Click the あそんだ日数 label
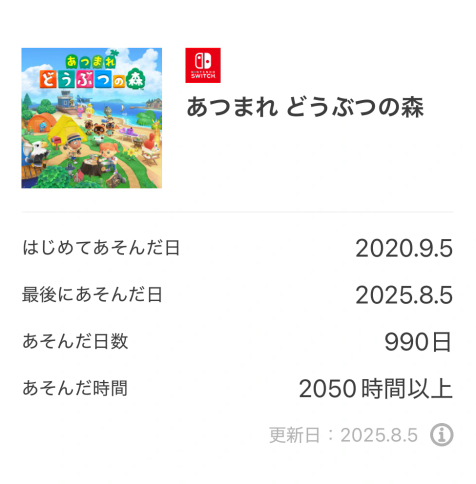 click(x=75, y=341)
